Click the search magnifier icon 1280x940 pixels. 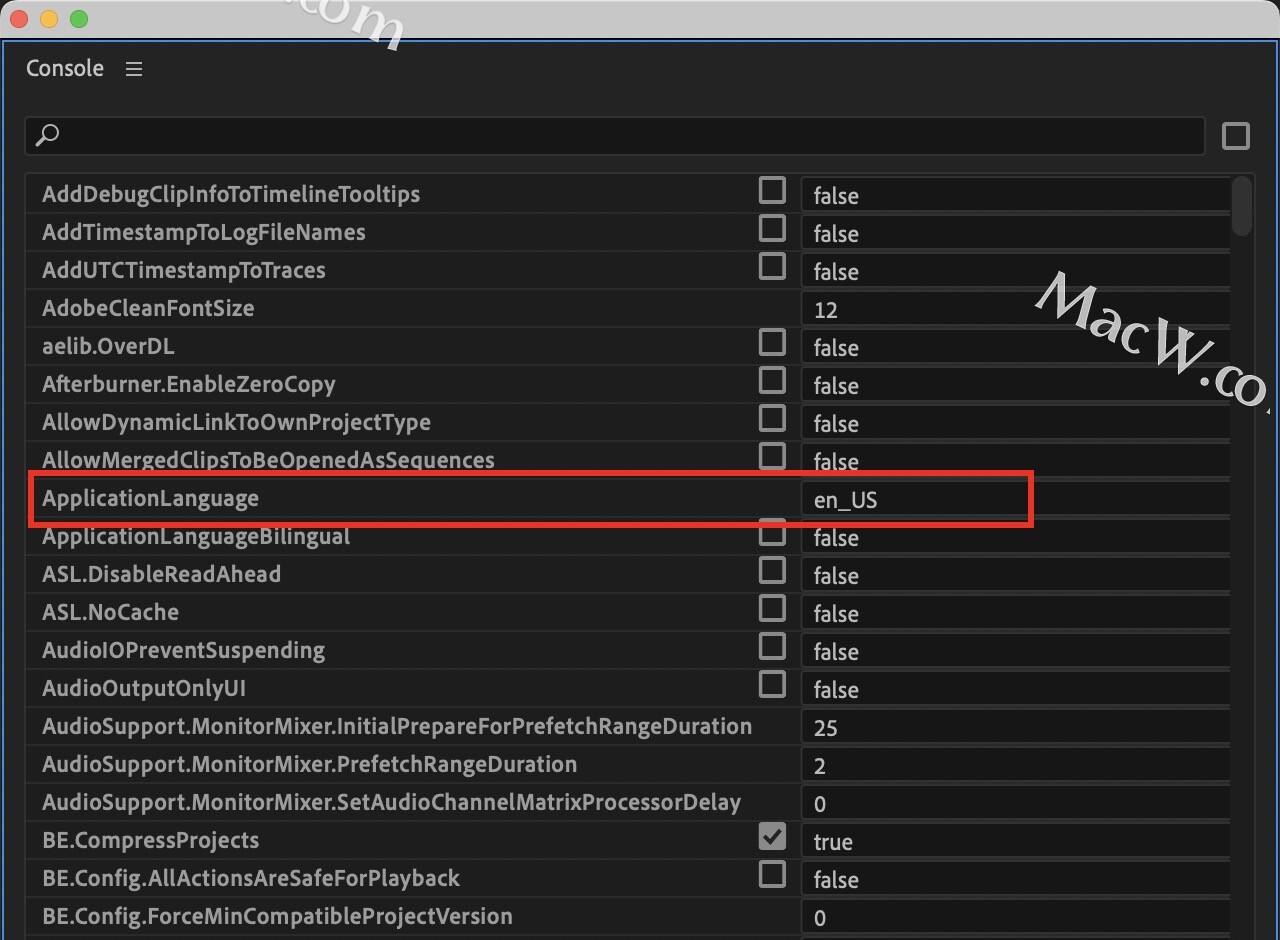pos(47,135)
